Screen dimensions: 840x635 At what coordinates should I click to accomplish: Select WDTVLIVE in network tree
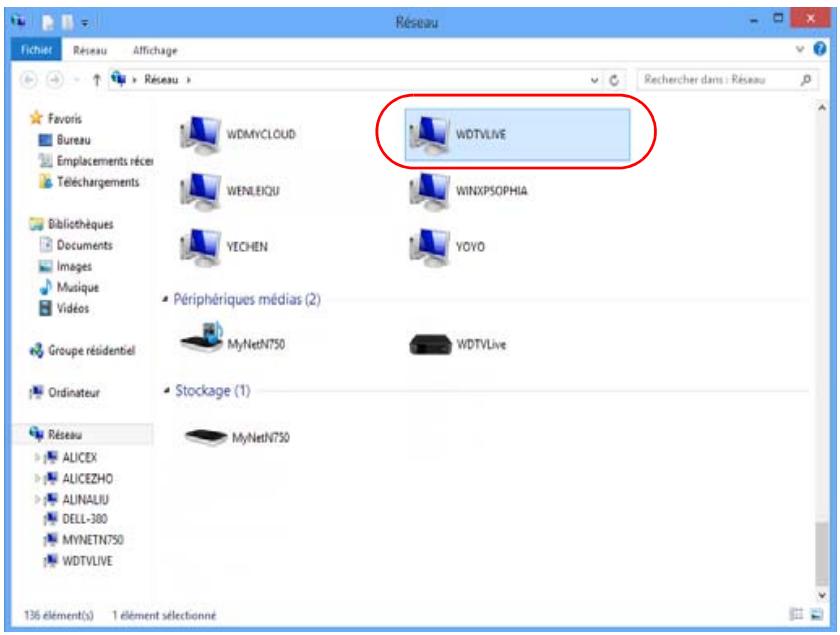[87, 561]
